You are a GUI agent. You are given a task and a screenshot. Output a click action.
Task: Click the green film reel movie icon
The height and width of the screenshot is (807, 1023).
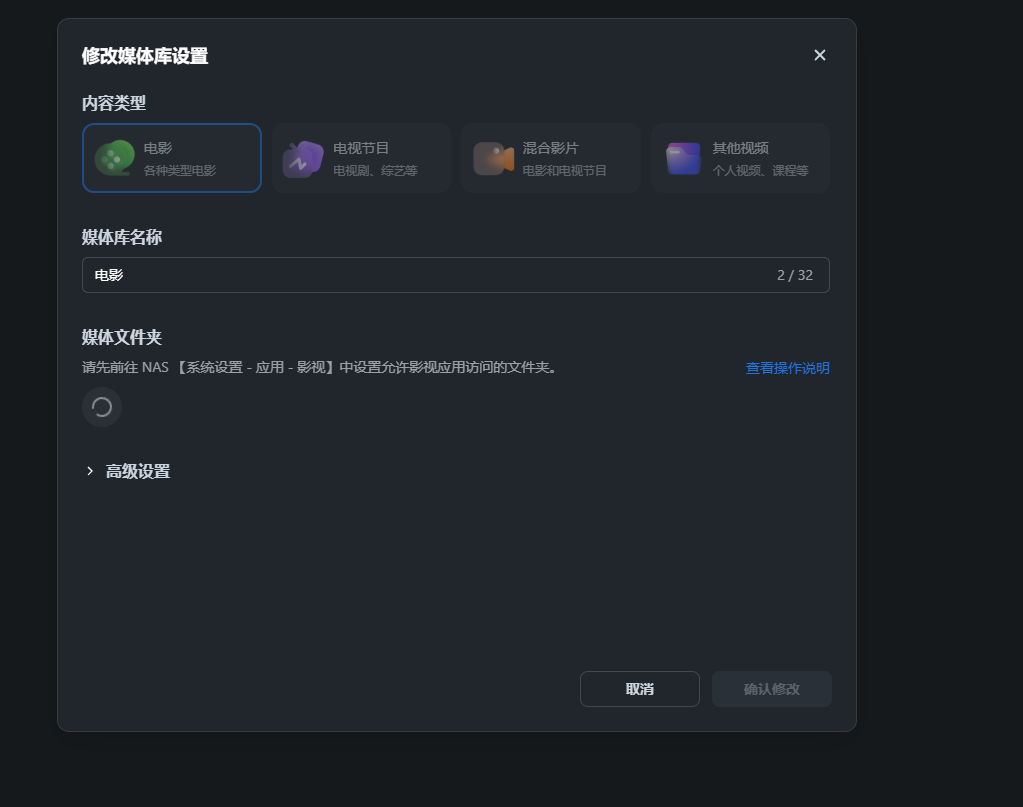coord(114,158)
